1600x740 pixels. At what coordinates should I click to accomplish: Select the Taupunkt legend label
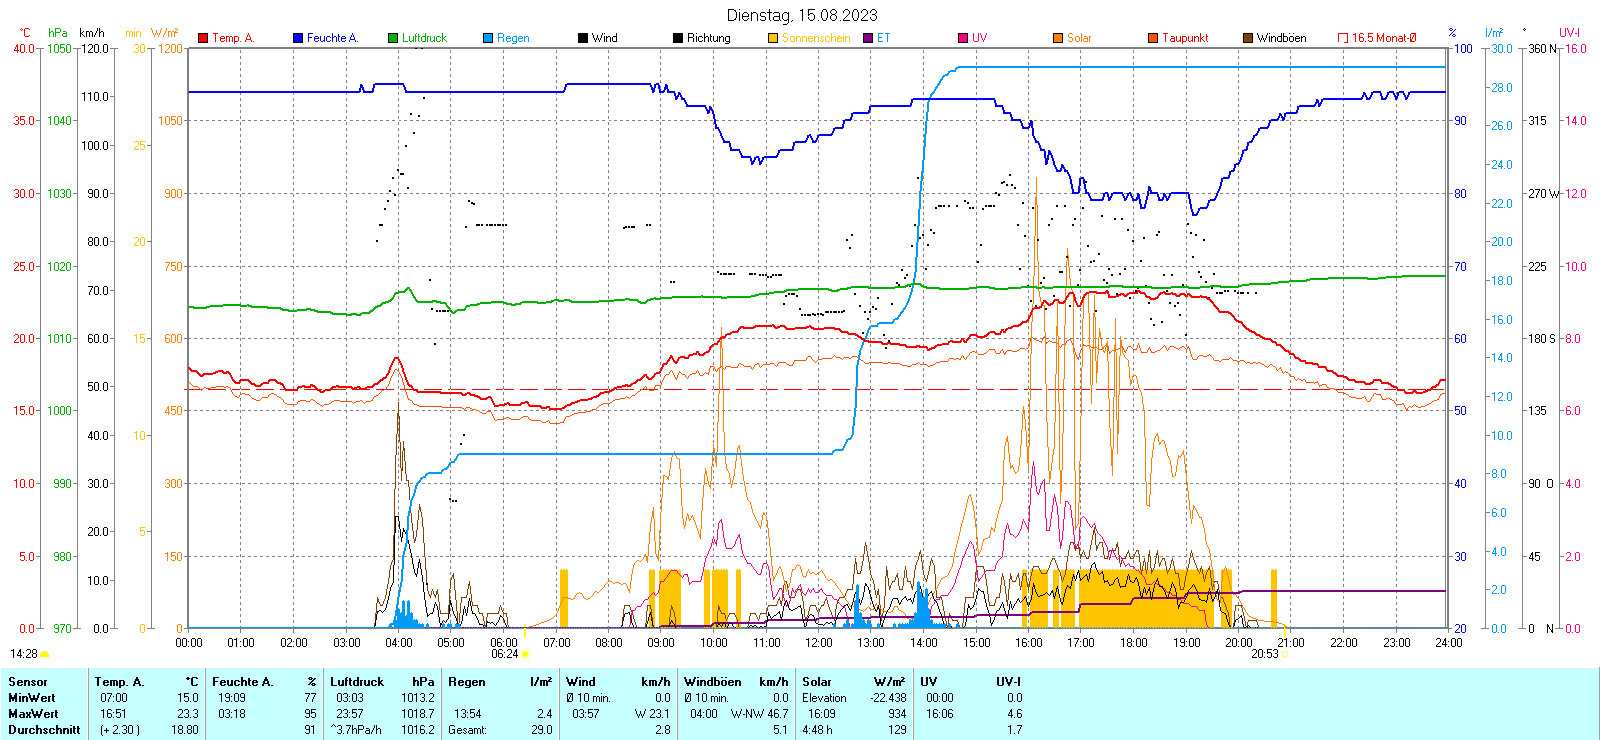[1185, 38]
